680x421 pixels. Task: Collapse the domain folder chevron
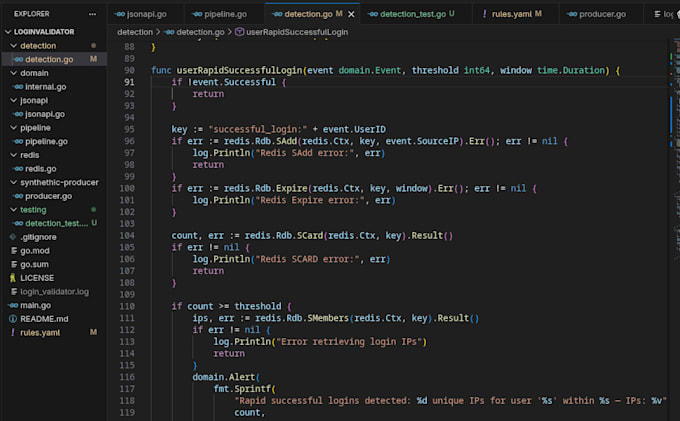tap(13, 73)
